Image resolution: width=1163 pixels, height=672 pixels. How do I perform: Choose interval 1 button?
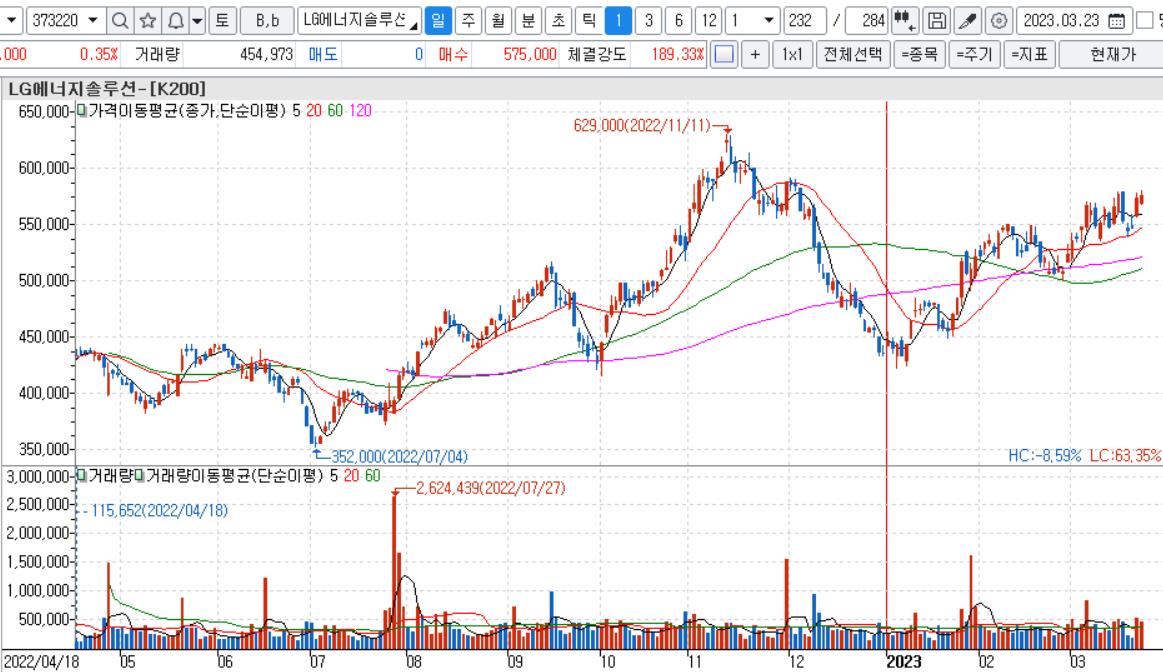coord(619,21)
